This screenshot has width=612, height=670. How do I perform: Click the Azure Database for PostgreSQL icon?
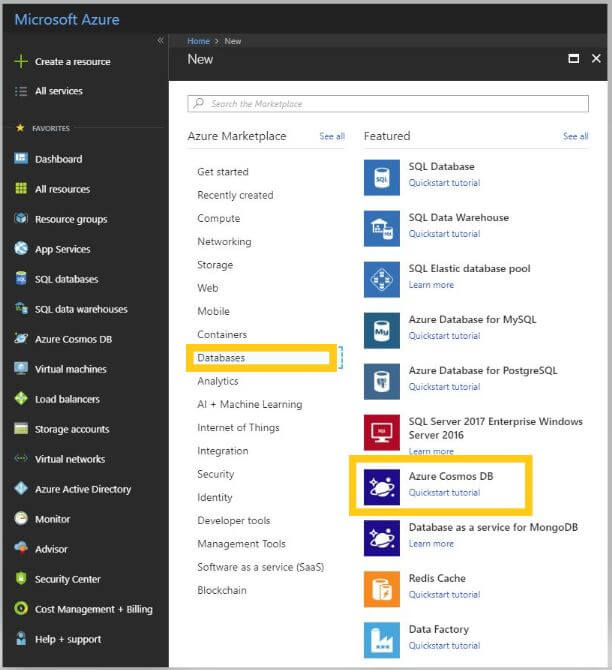tap(382, 381)
